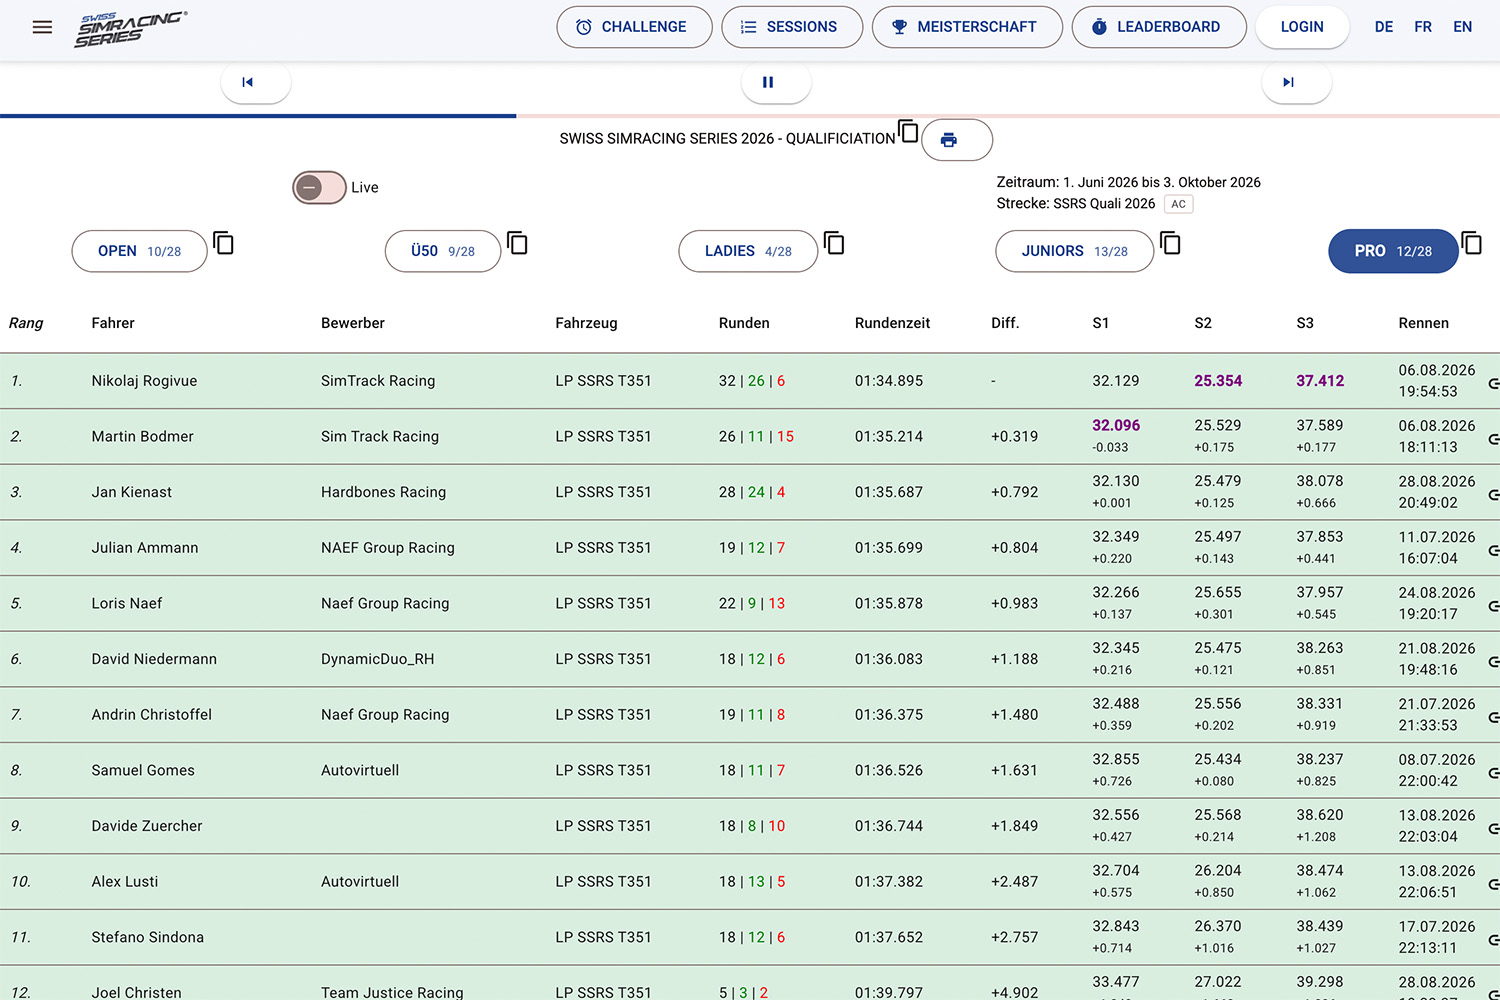The width and height of the screenshot is (1500, 1000).
Task: Pause the auto-rotating leaderboard
Action: (776, 82)
